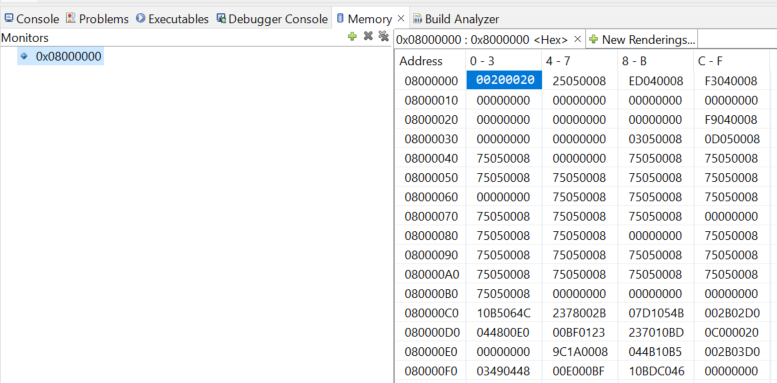Screen dimensions: 777x383
Task: Select the 0x08000000 monitor entry
Action: [x=60, y=56]
